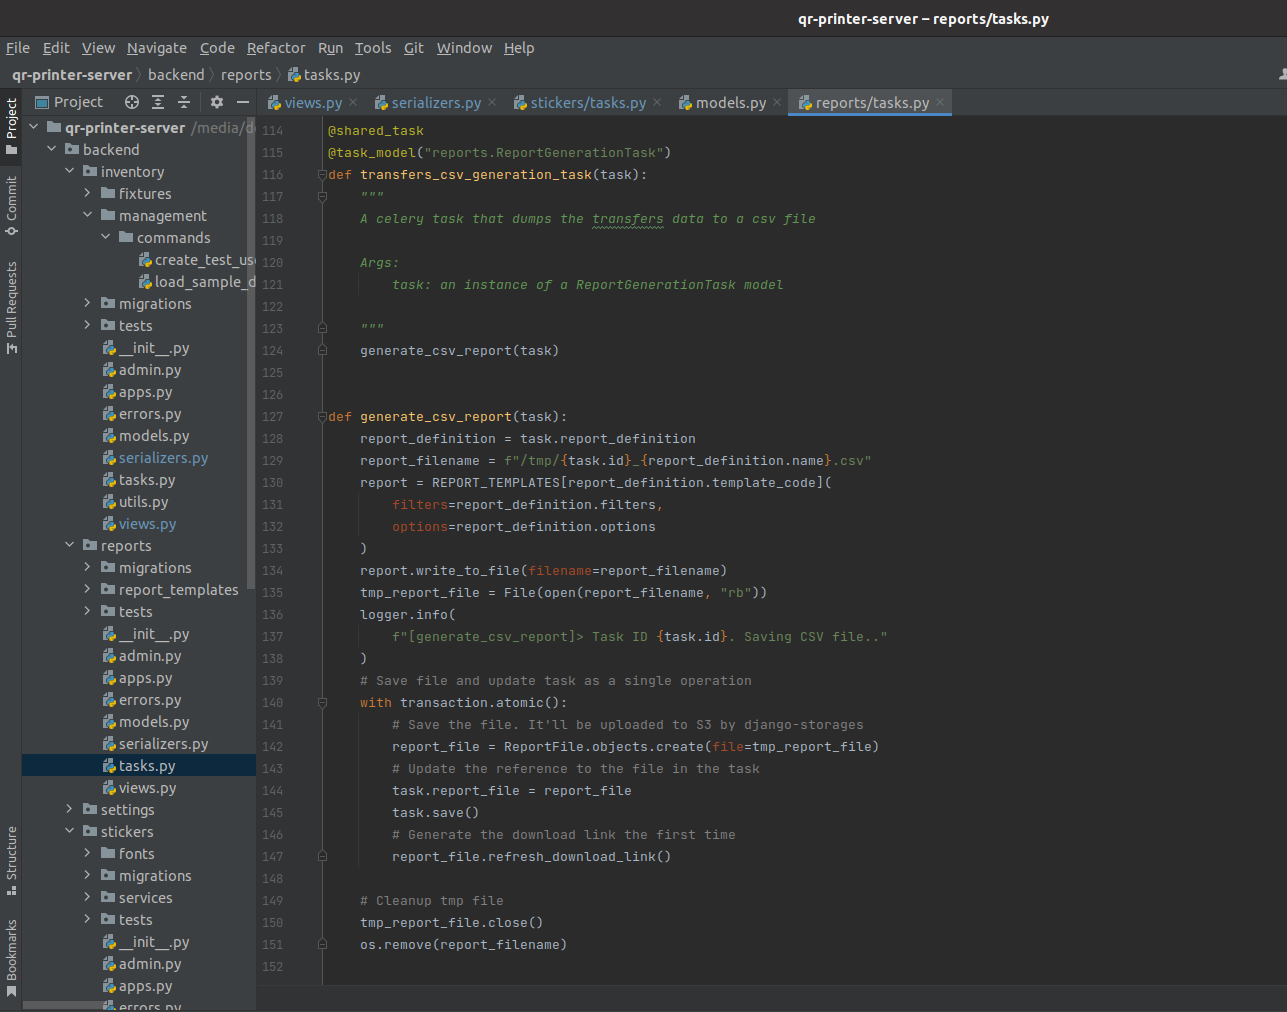
Task: Click the Expand All icon in Project panel
Action: pos(158,102)
